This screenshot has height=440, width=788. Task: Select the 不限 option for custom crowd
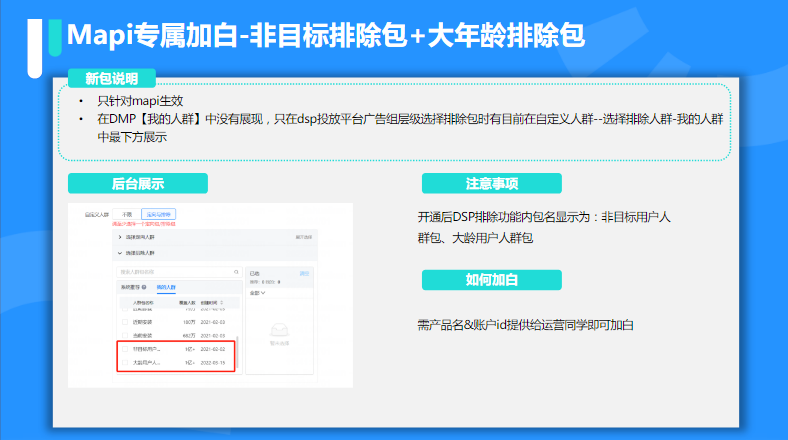point(127,214)
